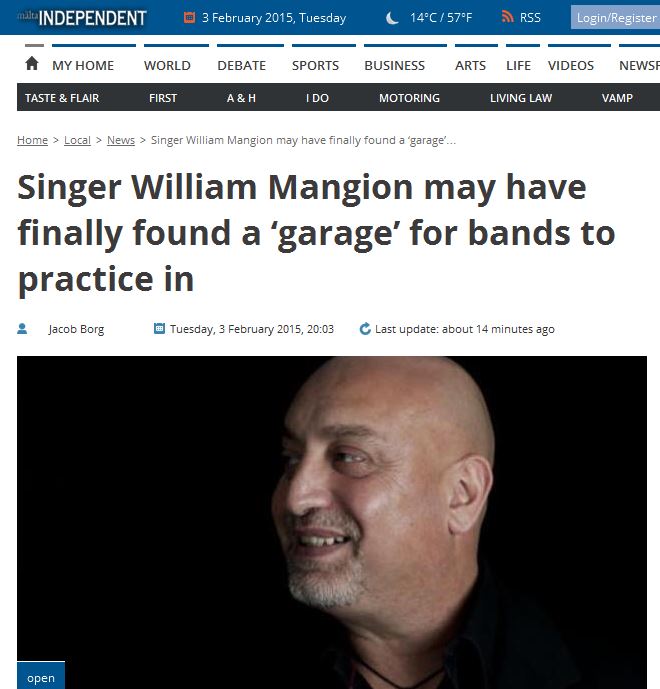
Task: Open the MOTORING tab
Action: 410,98
